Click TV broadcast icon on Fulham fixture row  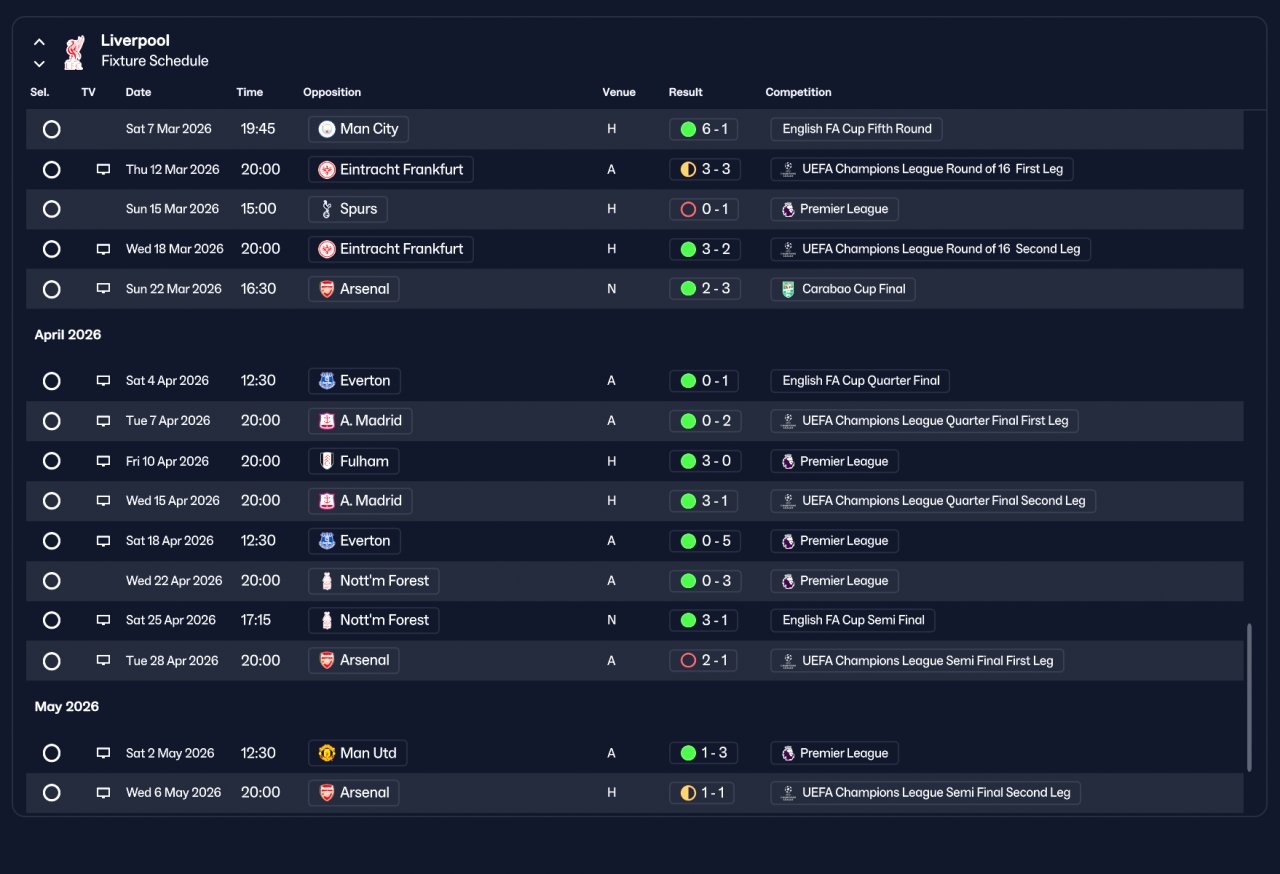[x=103, y=461]
